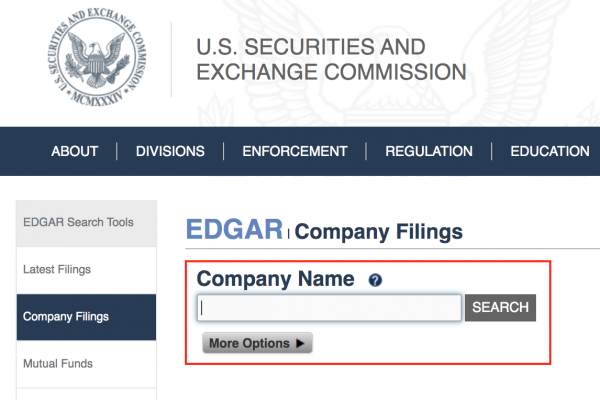This screenshot has height=400, width=600.
Task: Open the ABOUT navigation menu
Action: click(x=75, y=151)
